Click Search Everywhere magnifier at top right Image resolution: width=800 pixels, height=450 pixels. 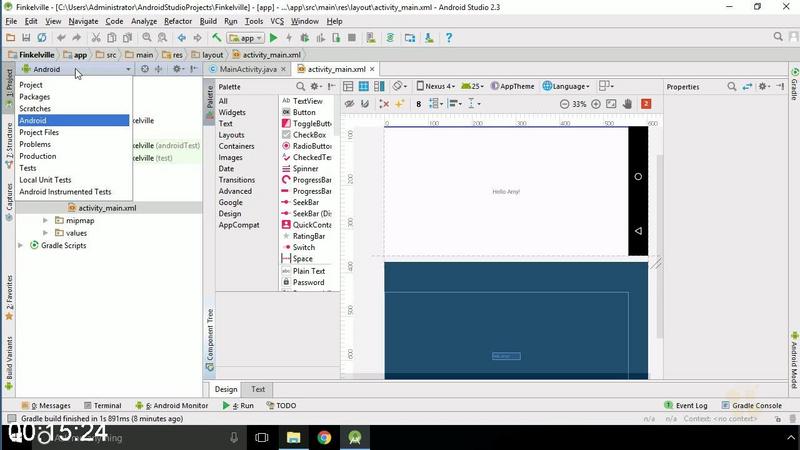click(x=778, y=37)
